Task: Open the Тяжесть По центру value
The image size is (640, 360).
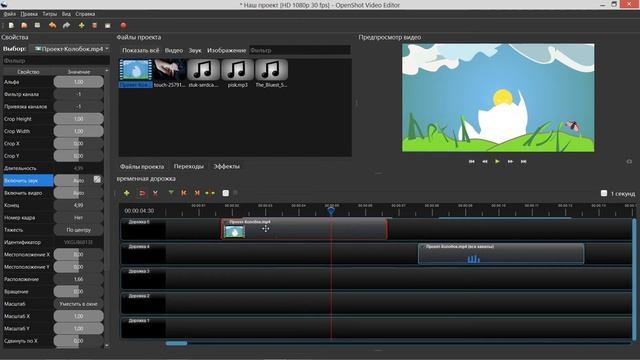Action: 78,230
